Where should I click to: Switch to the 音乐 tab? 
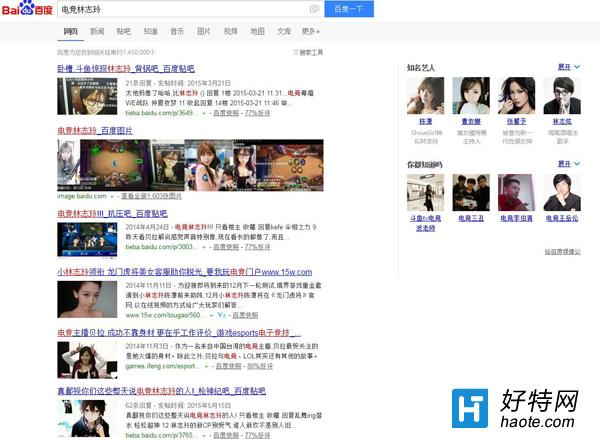coord(177,31)
